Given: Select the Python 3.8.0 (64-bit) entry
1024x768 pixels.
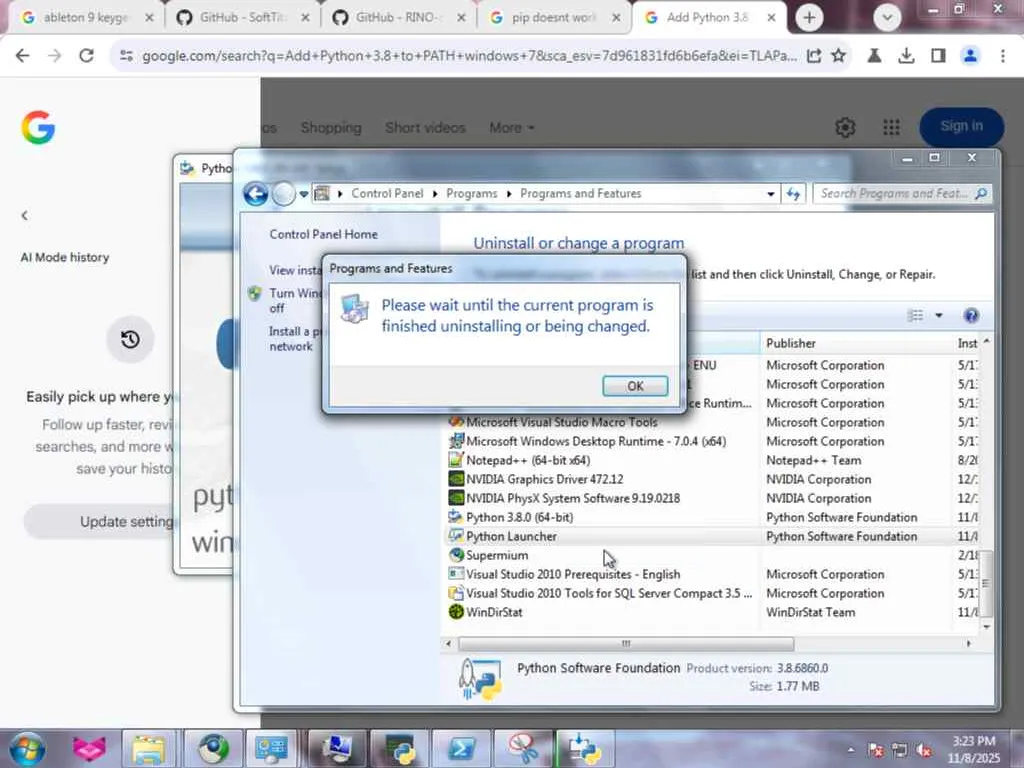Looking at the screenshot, I should pyautogui.click(x=712, y=517).
